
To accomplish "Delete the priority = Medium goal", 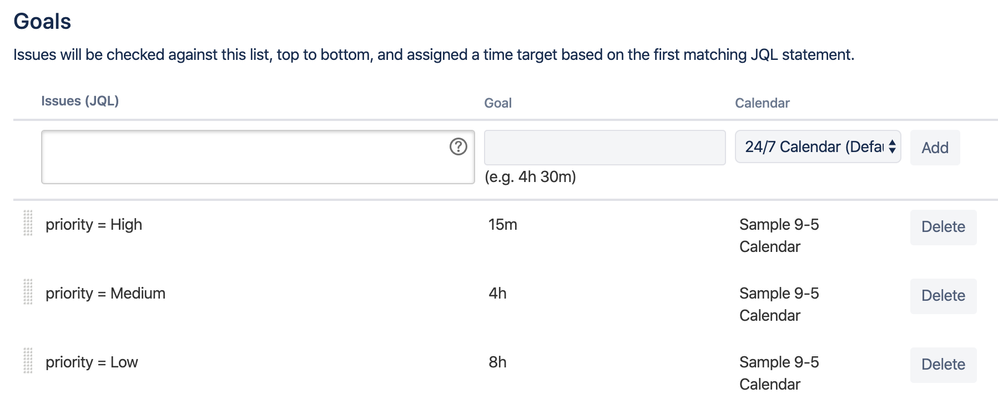I will tap(943, 296).
